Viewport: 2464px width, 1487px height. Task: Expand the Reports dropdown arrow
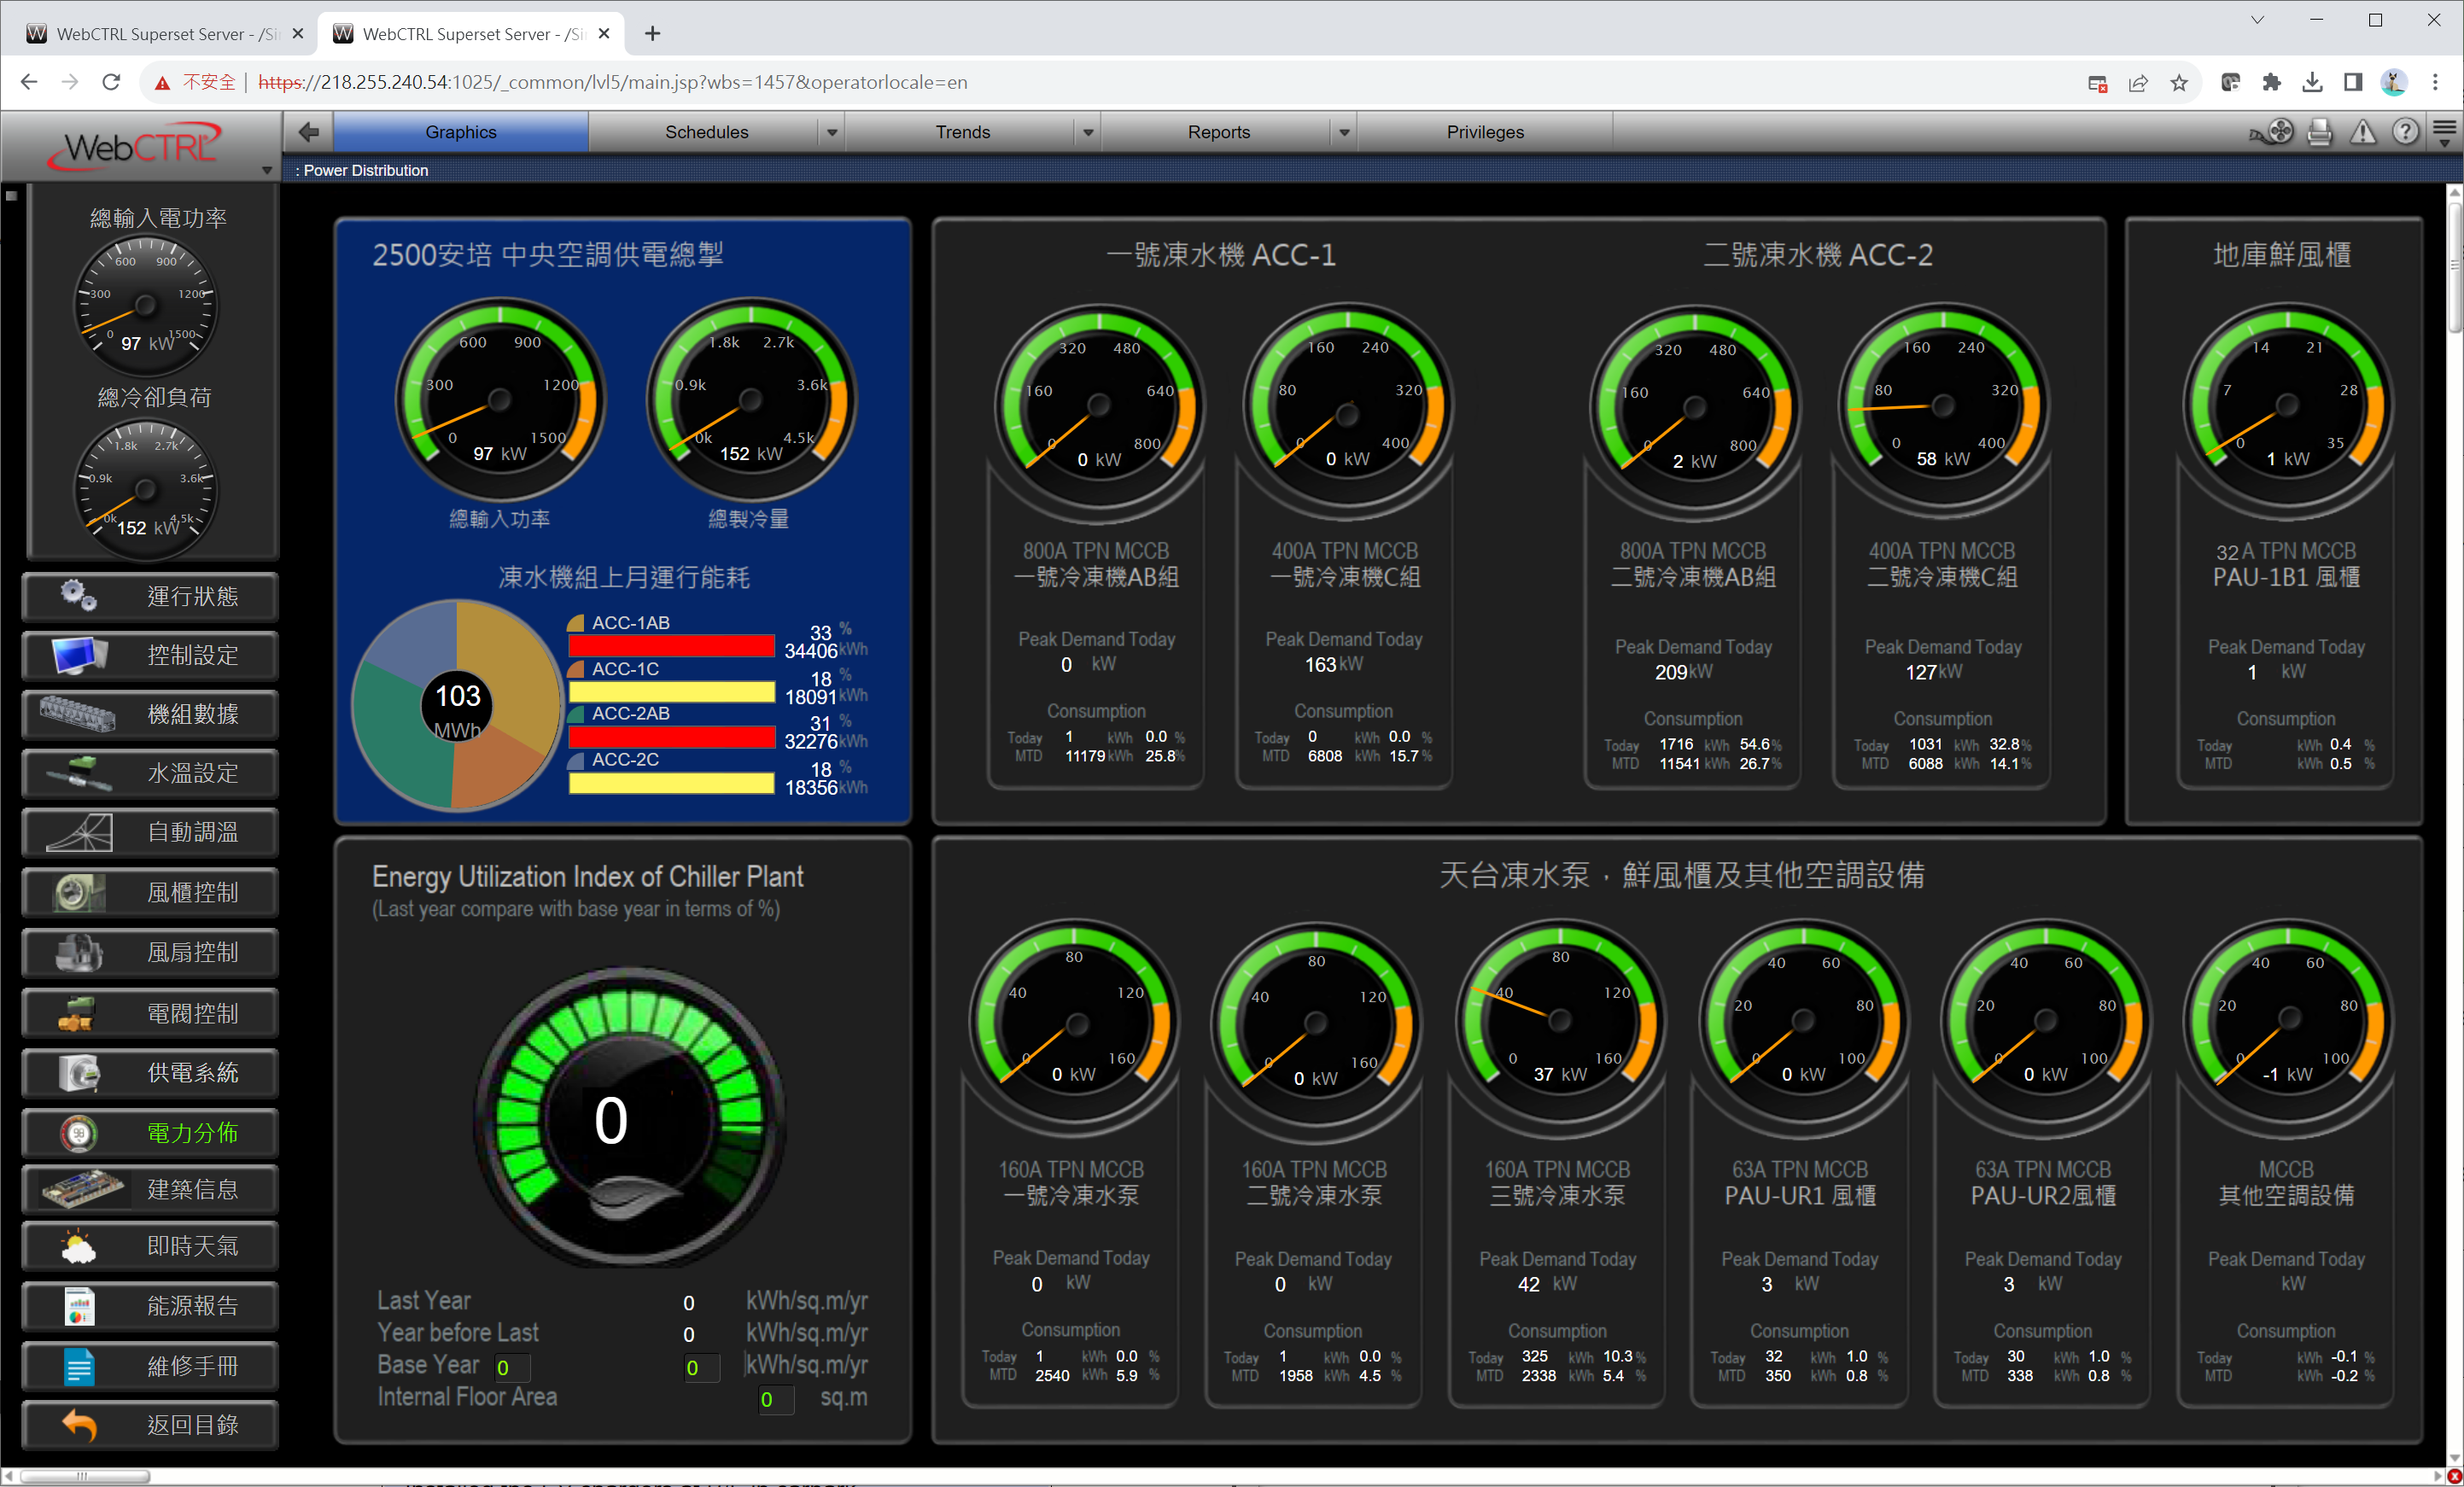click(x=1344, y=132)
